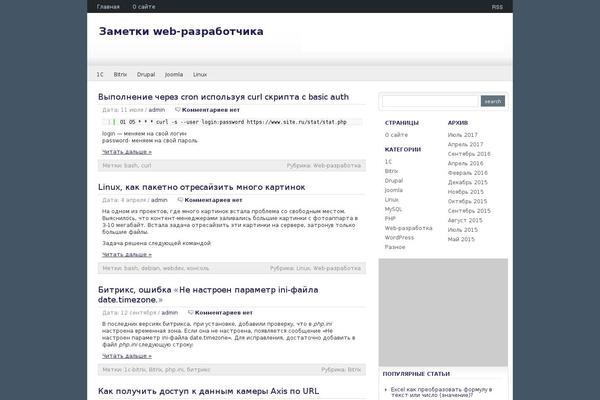Viewport: 600px width, 400px height.
Task: Open archive Июль 2017
Action: click(x=463, y=135)
